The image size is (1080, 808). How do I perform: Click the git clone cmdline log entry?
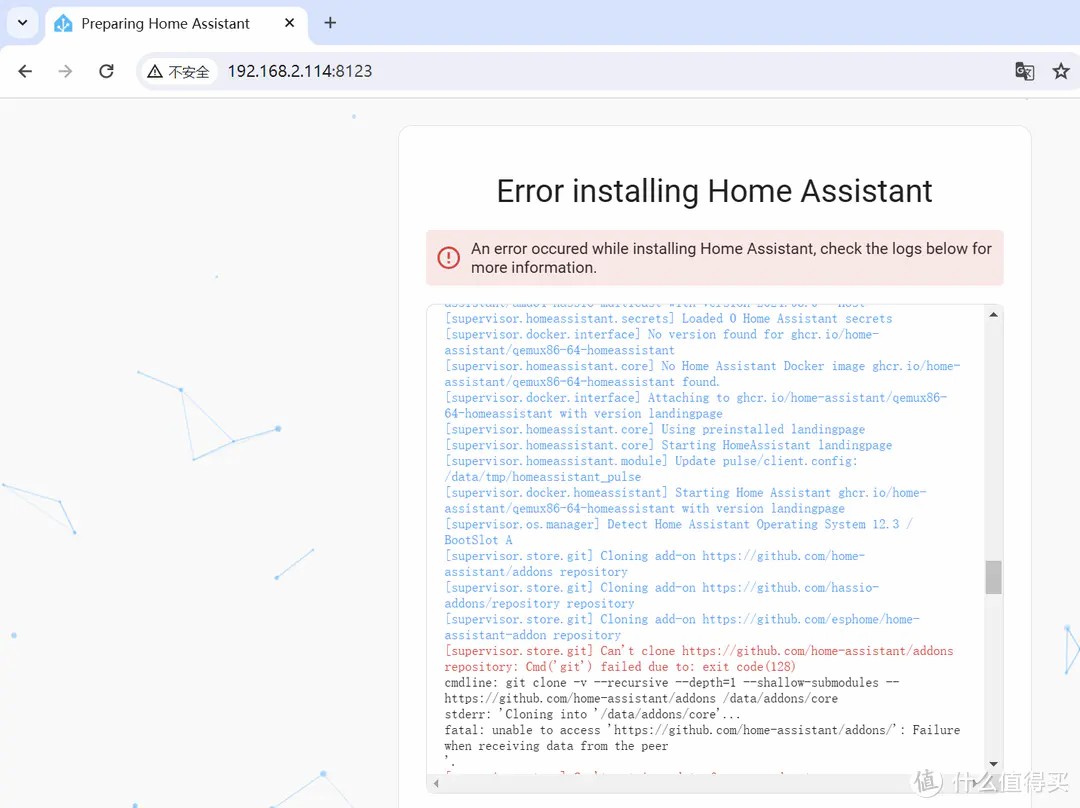670,683
